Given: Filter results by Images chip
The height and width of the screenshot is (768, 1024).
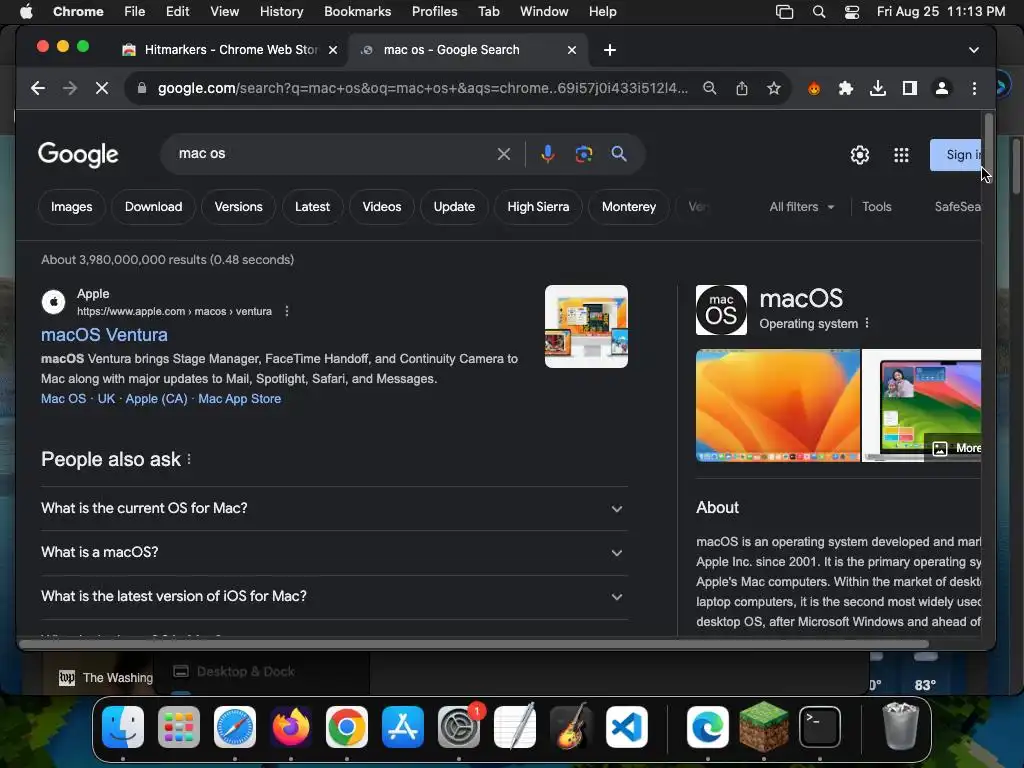Looking at the screenshot, I should [x=71, y=207].
